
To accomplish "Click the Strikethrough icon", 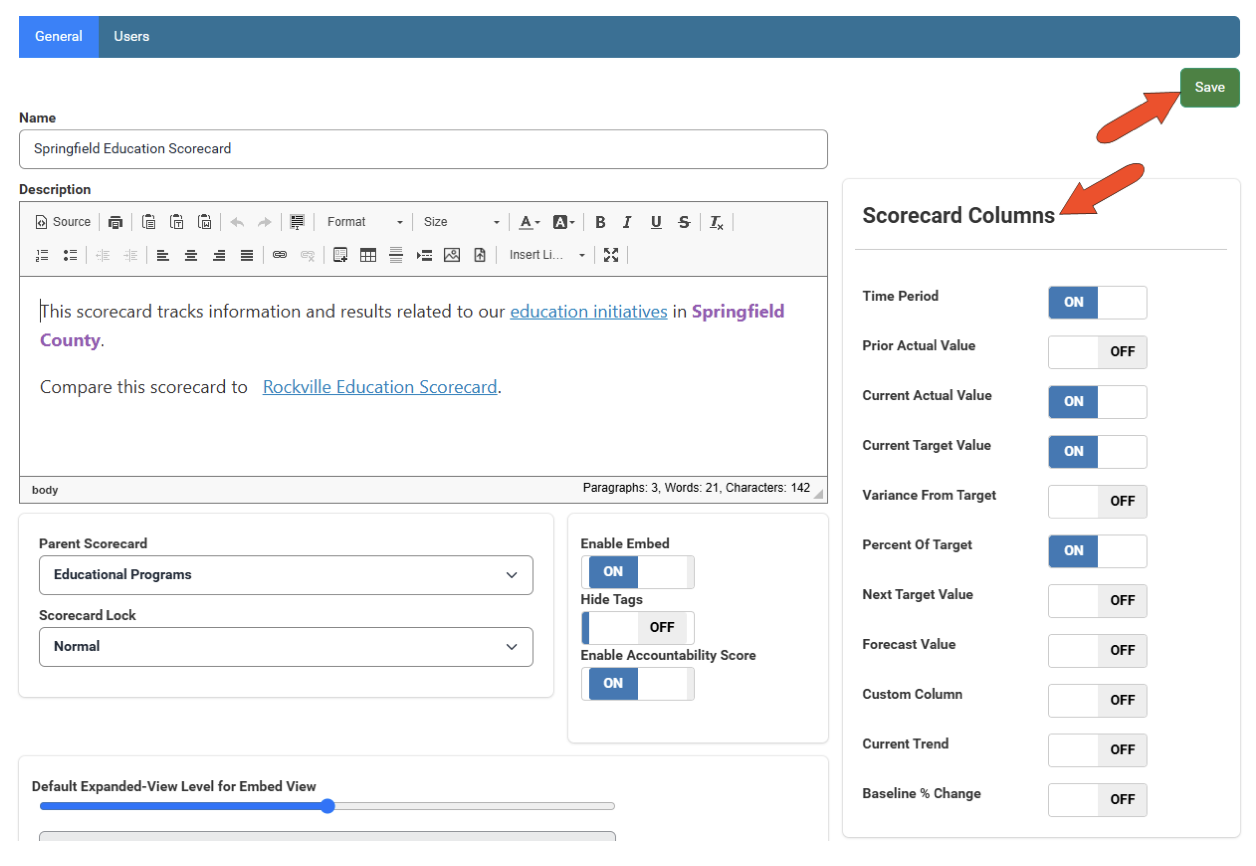I will pos(684,222).
